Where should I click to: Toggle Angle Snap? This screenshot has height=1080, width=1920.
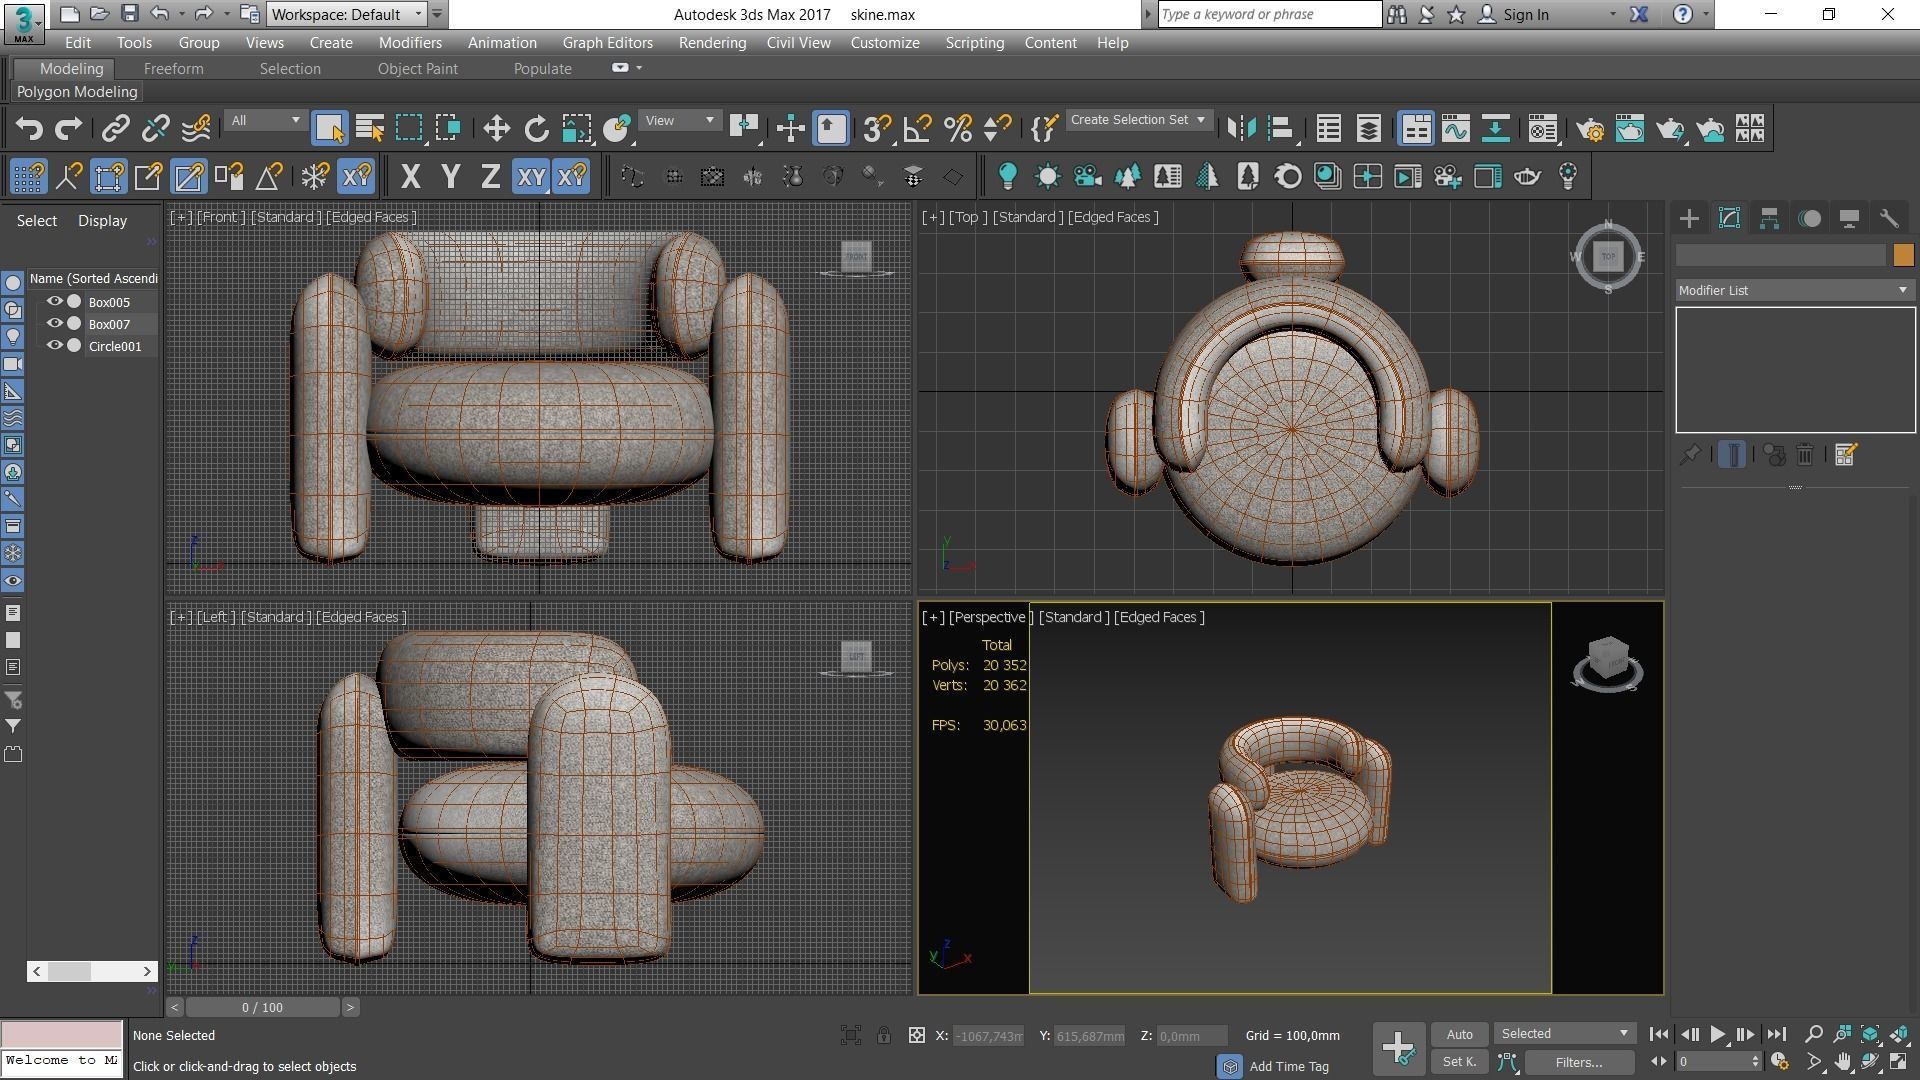pyautogui.click(x=917, y=129)
